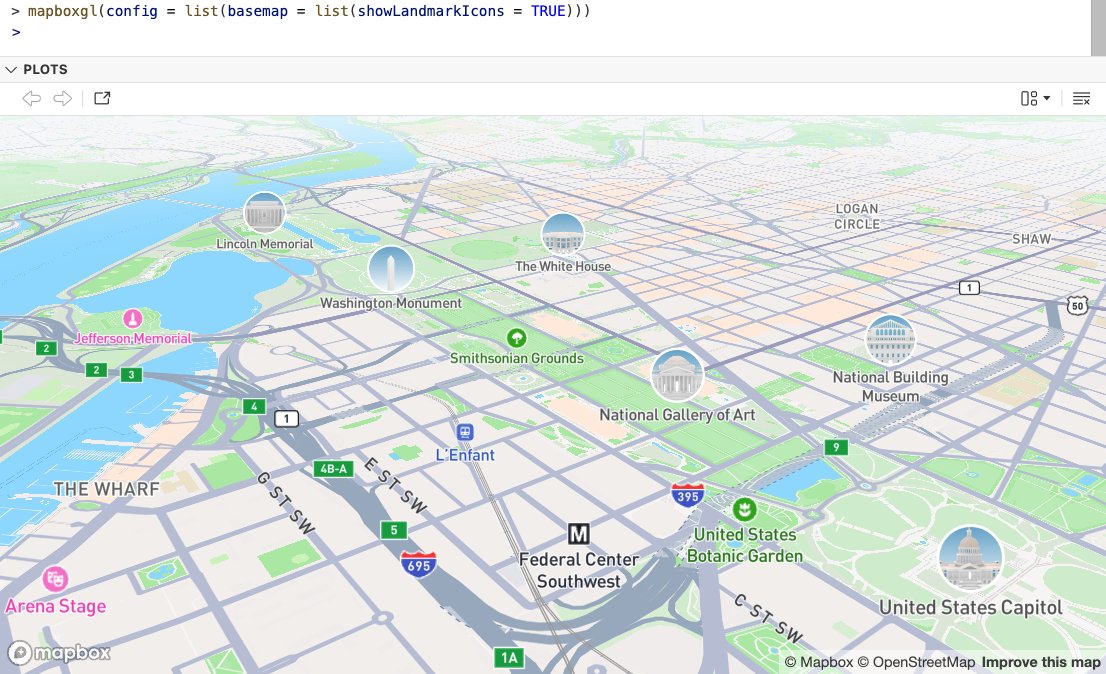The width and height of the screenshot is (1106, 674).
Task: Select the National Building Museum icon
Action: click(890, 340)
